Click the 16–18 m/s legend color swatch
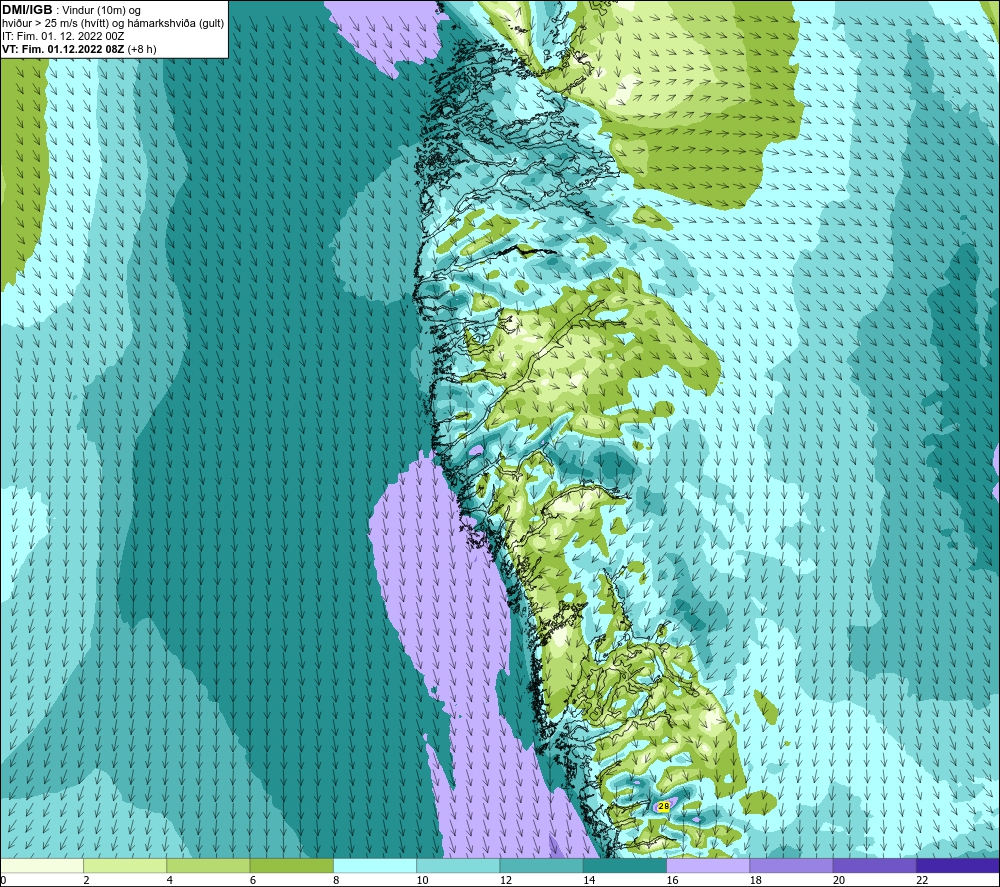 tap(709, 866)
